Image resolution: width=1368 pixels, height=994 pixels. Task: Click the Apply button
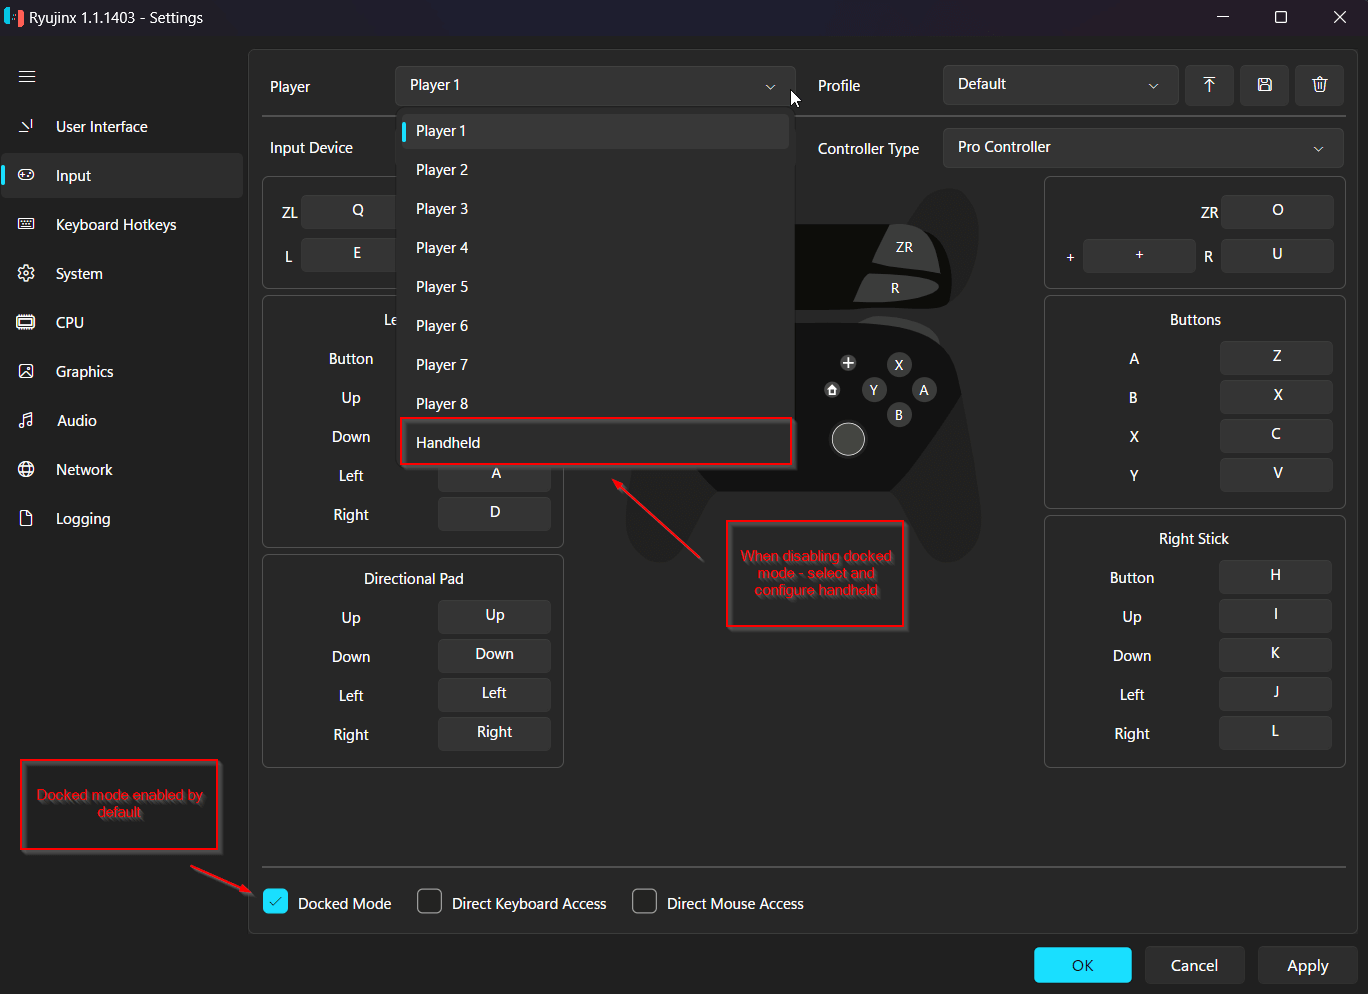coord(1307,965)
